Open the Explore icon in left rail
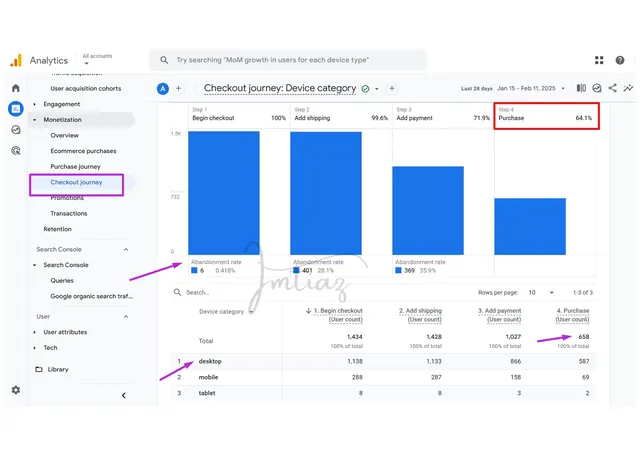The width and height of the screenshot is (640, 452). coord(16,130)
